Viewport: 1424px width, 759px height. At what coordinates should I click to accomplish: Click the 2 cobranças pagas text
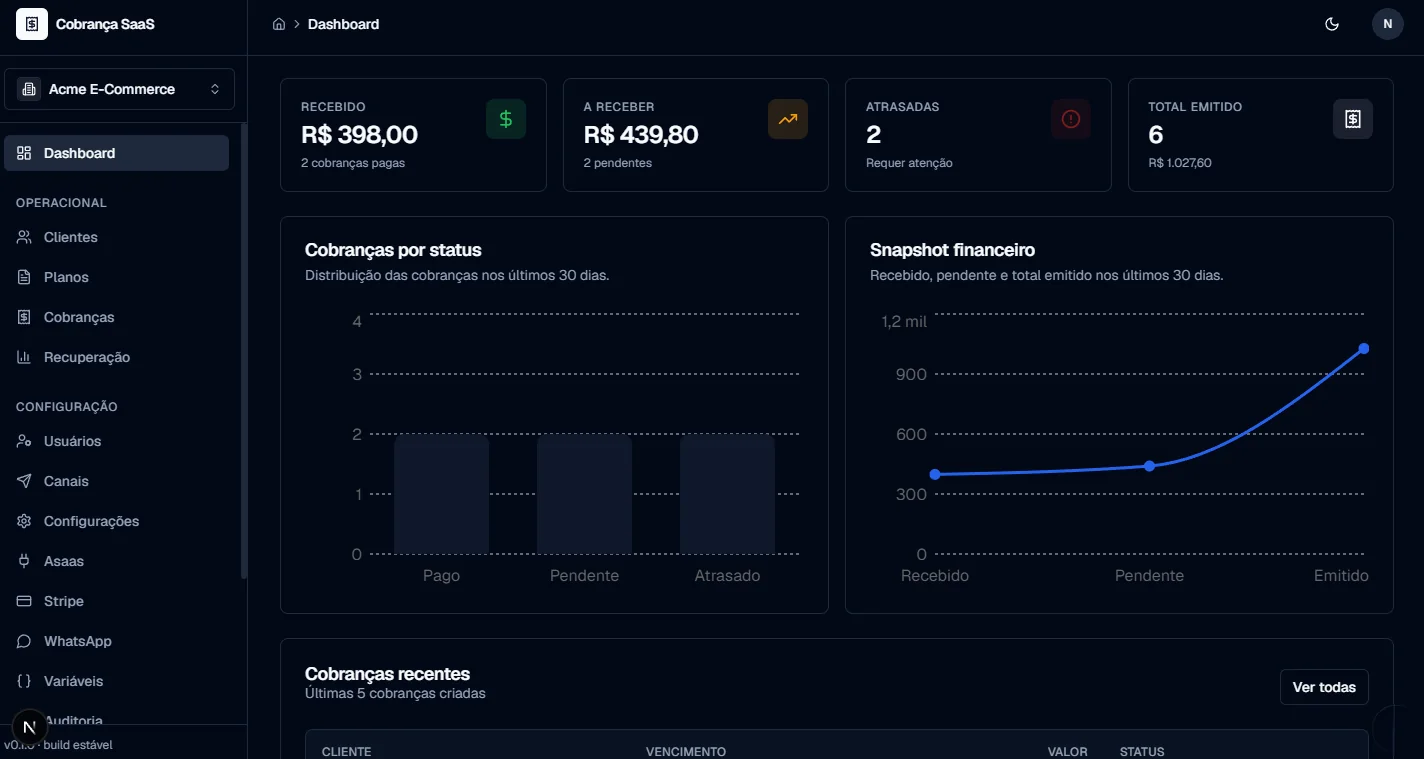(353, 163)
